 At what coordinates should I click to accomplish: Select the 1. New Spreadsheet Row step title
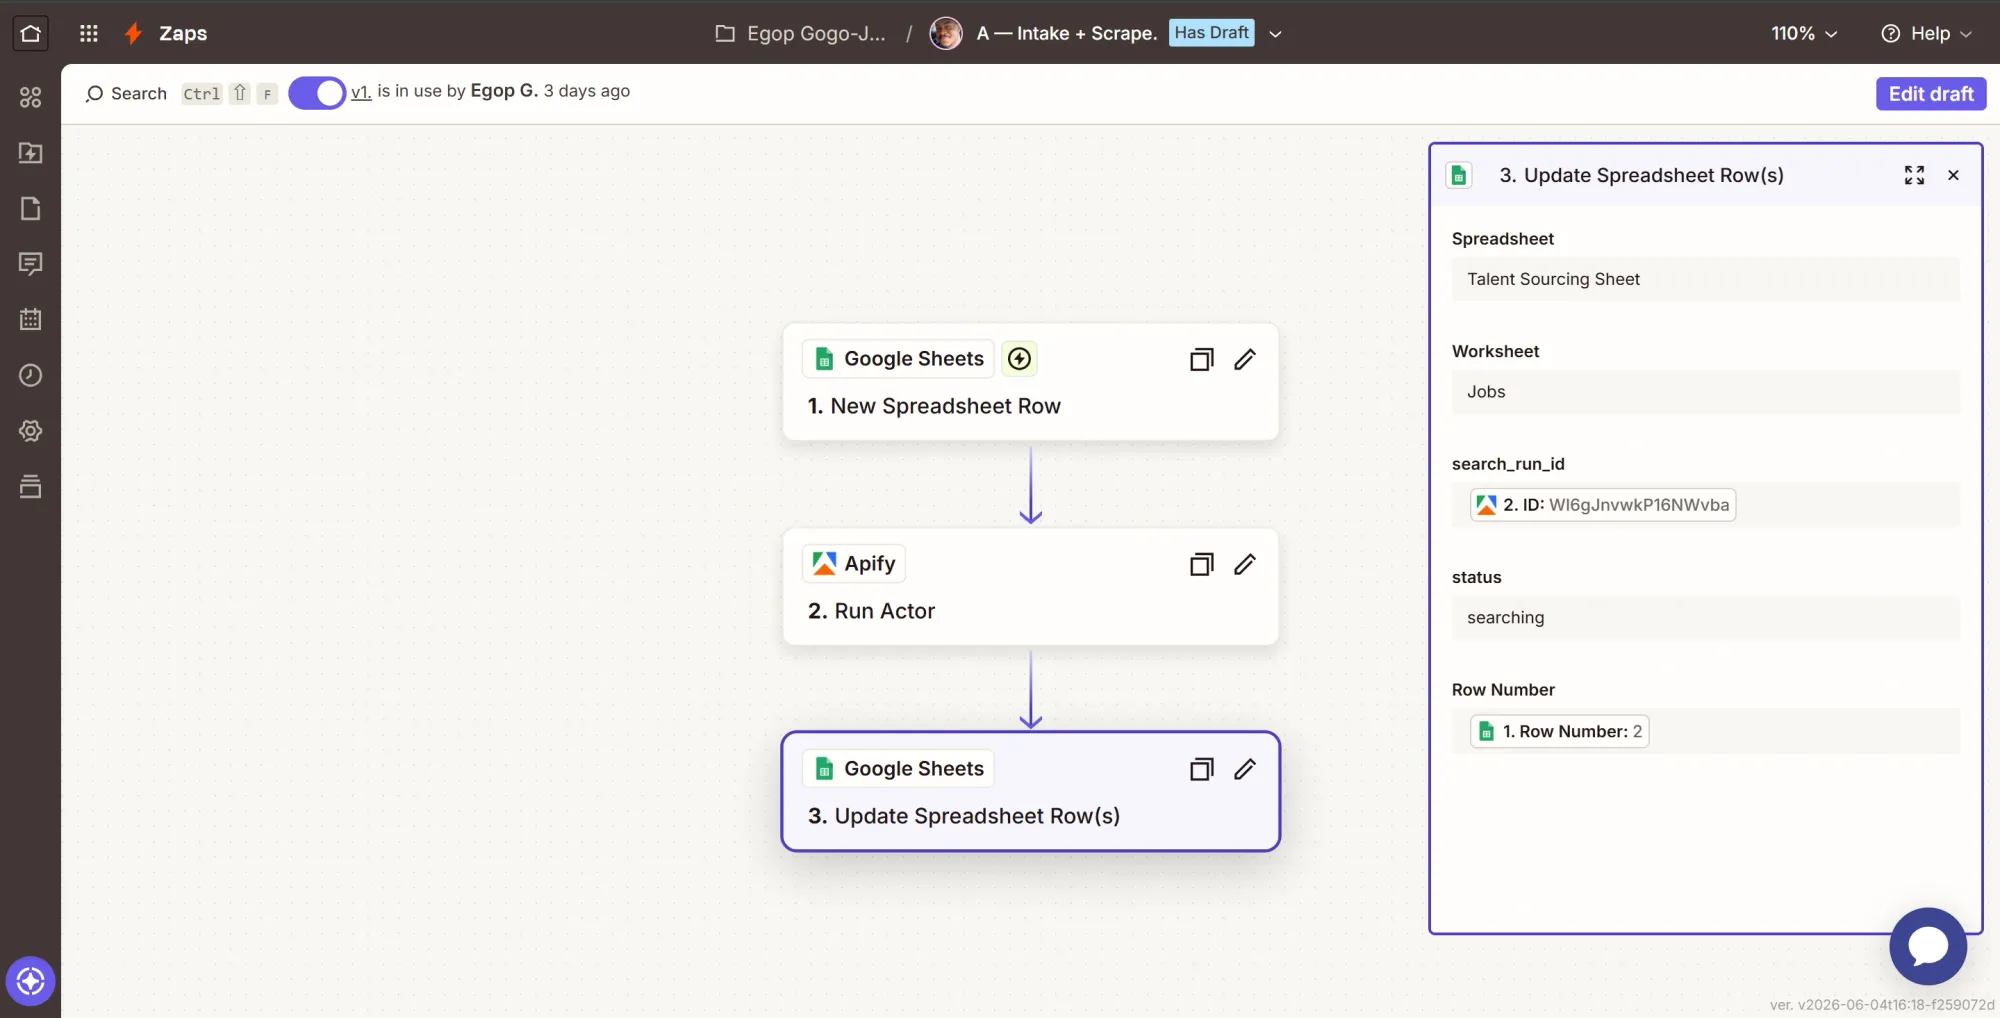pyautogui.click(x=934, y=406)
